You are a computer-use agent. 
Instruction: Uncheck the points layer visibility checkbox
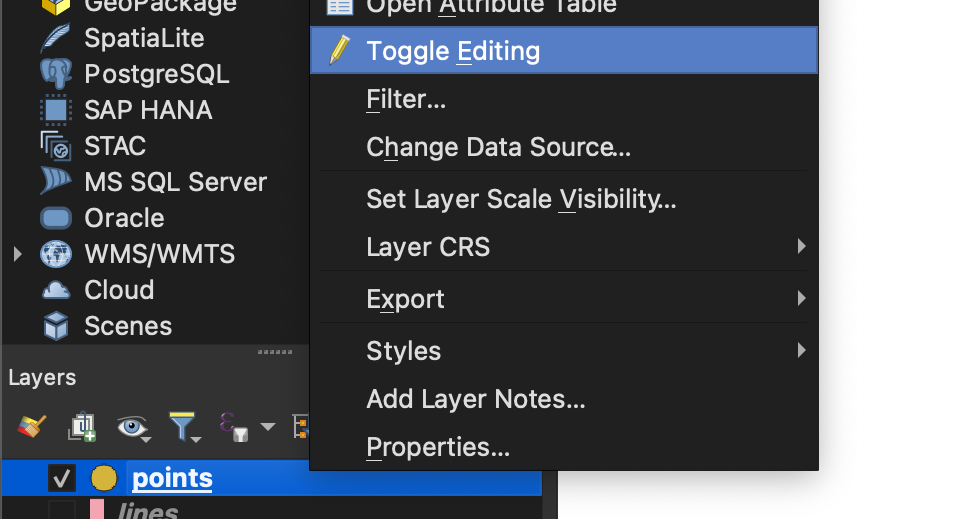pyautogui.click(x=62, y=478)
